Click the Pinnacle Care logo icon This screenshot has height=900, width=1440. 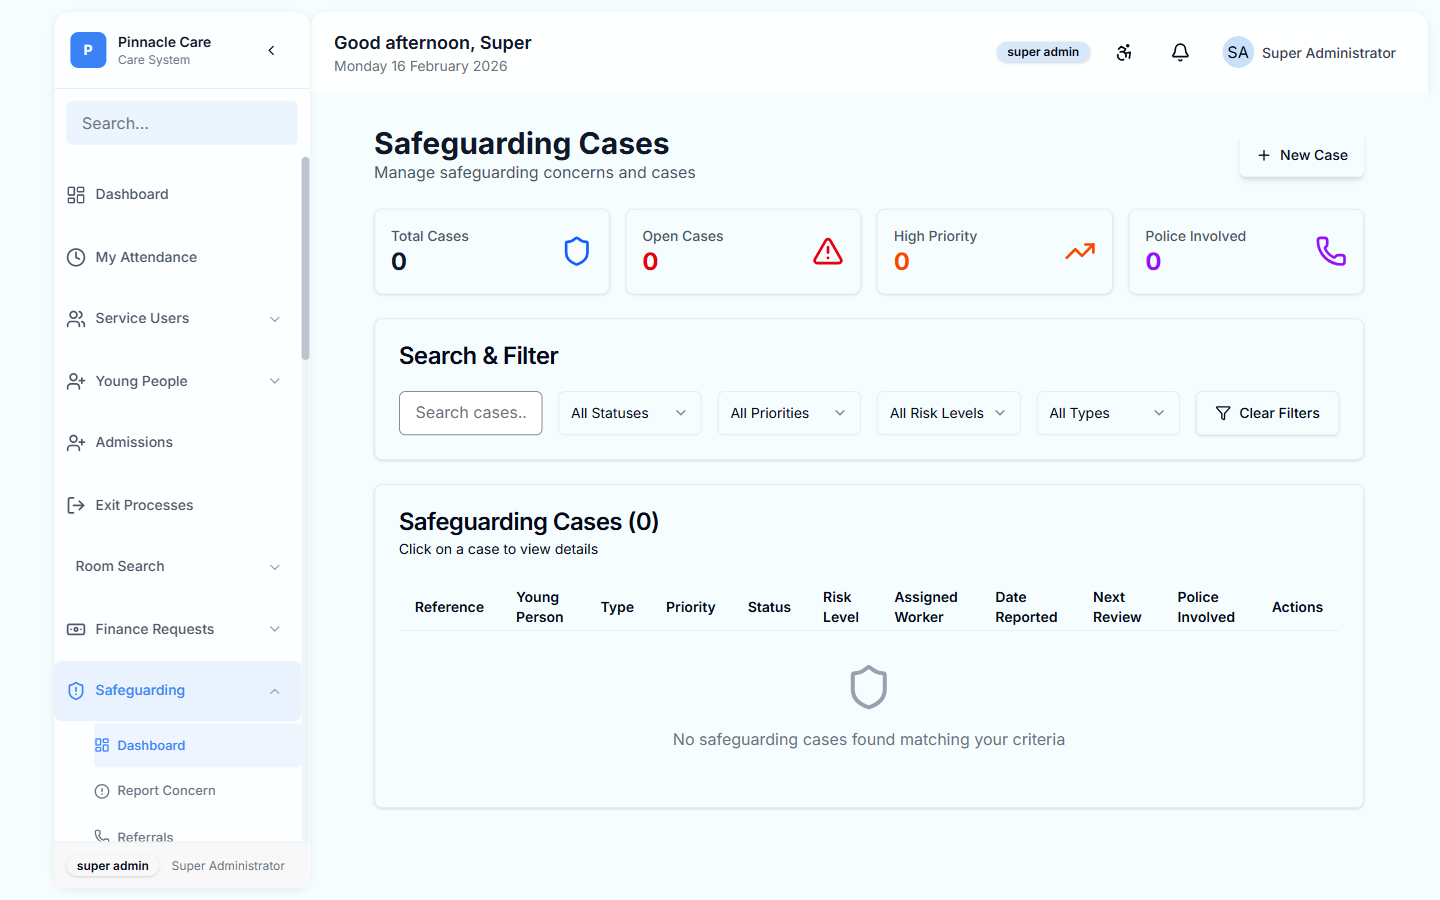[88, 50]
